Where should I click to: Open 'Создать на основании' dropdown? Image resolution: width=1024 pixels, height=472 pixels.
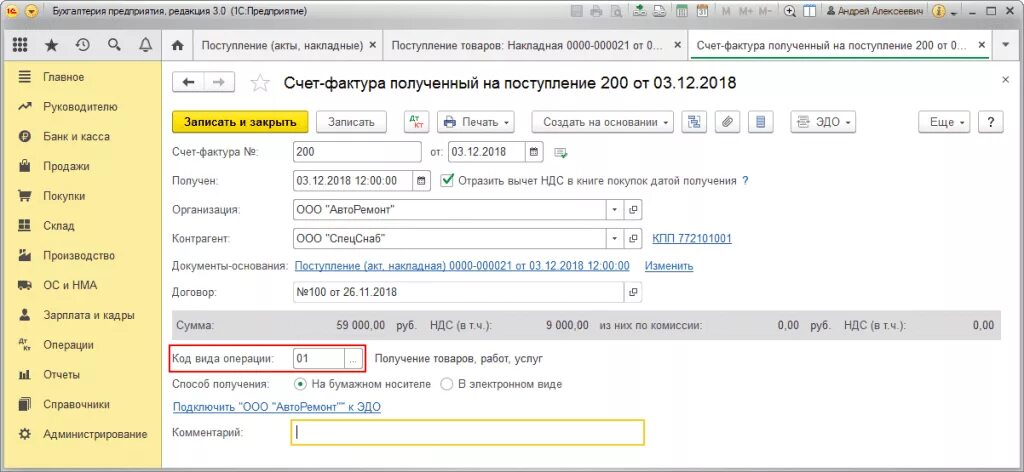602,122
